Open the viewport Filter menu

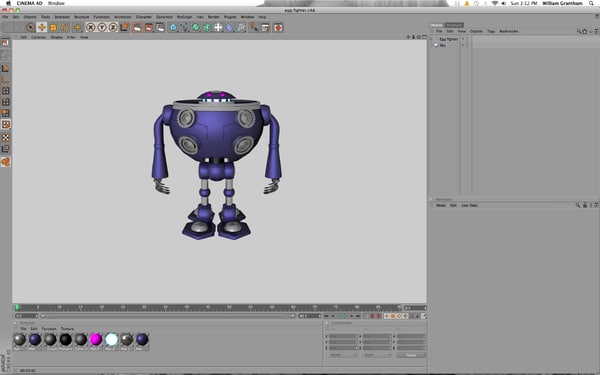click(x=71, y=37)
